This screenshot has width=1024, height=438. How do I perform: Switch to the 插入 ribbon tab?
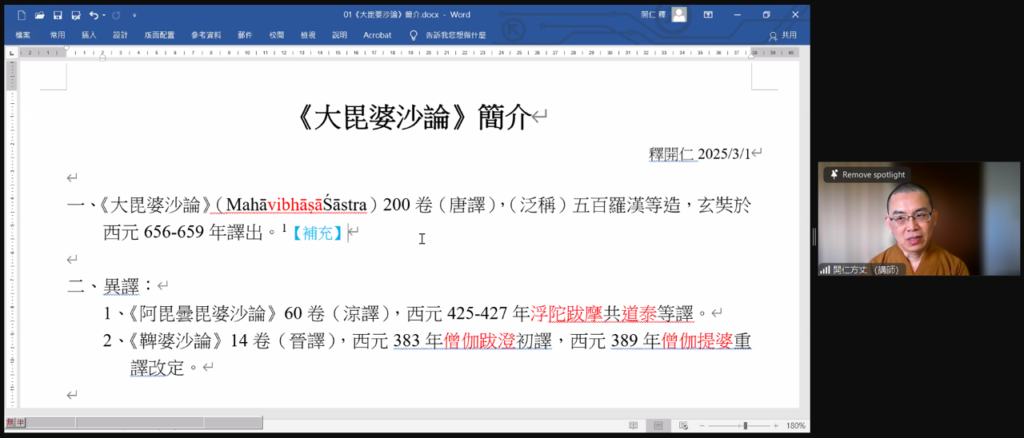click(x=89, y=34)
